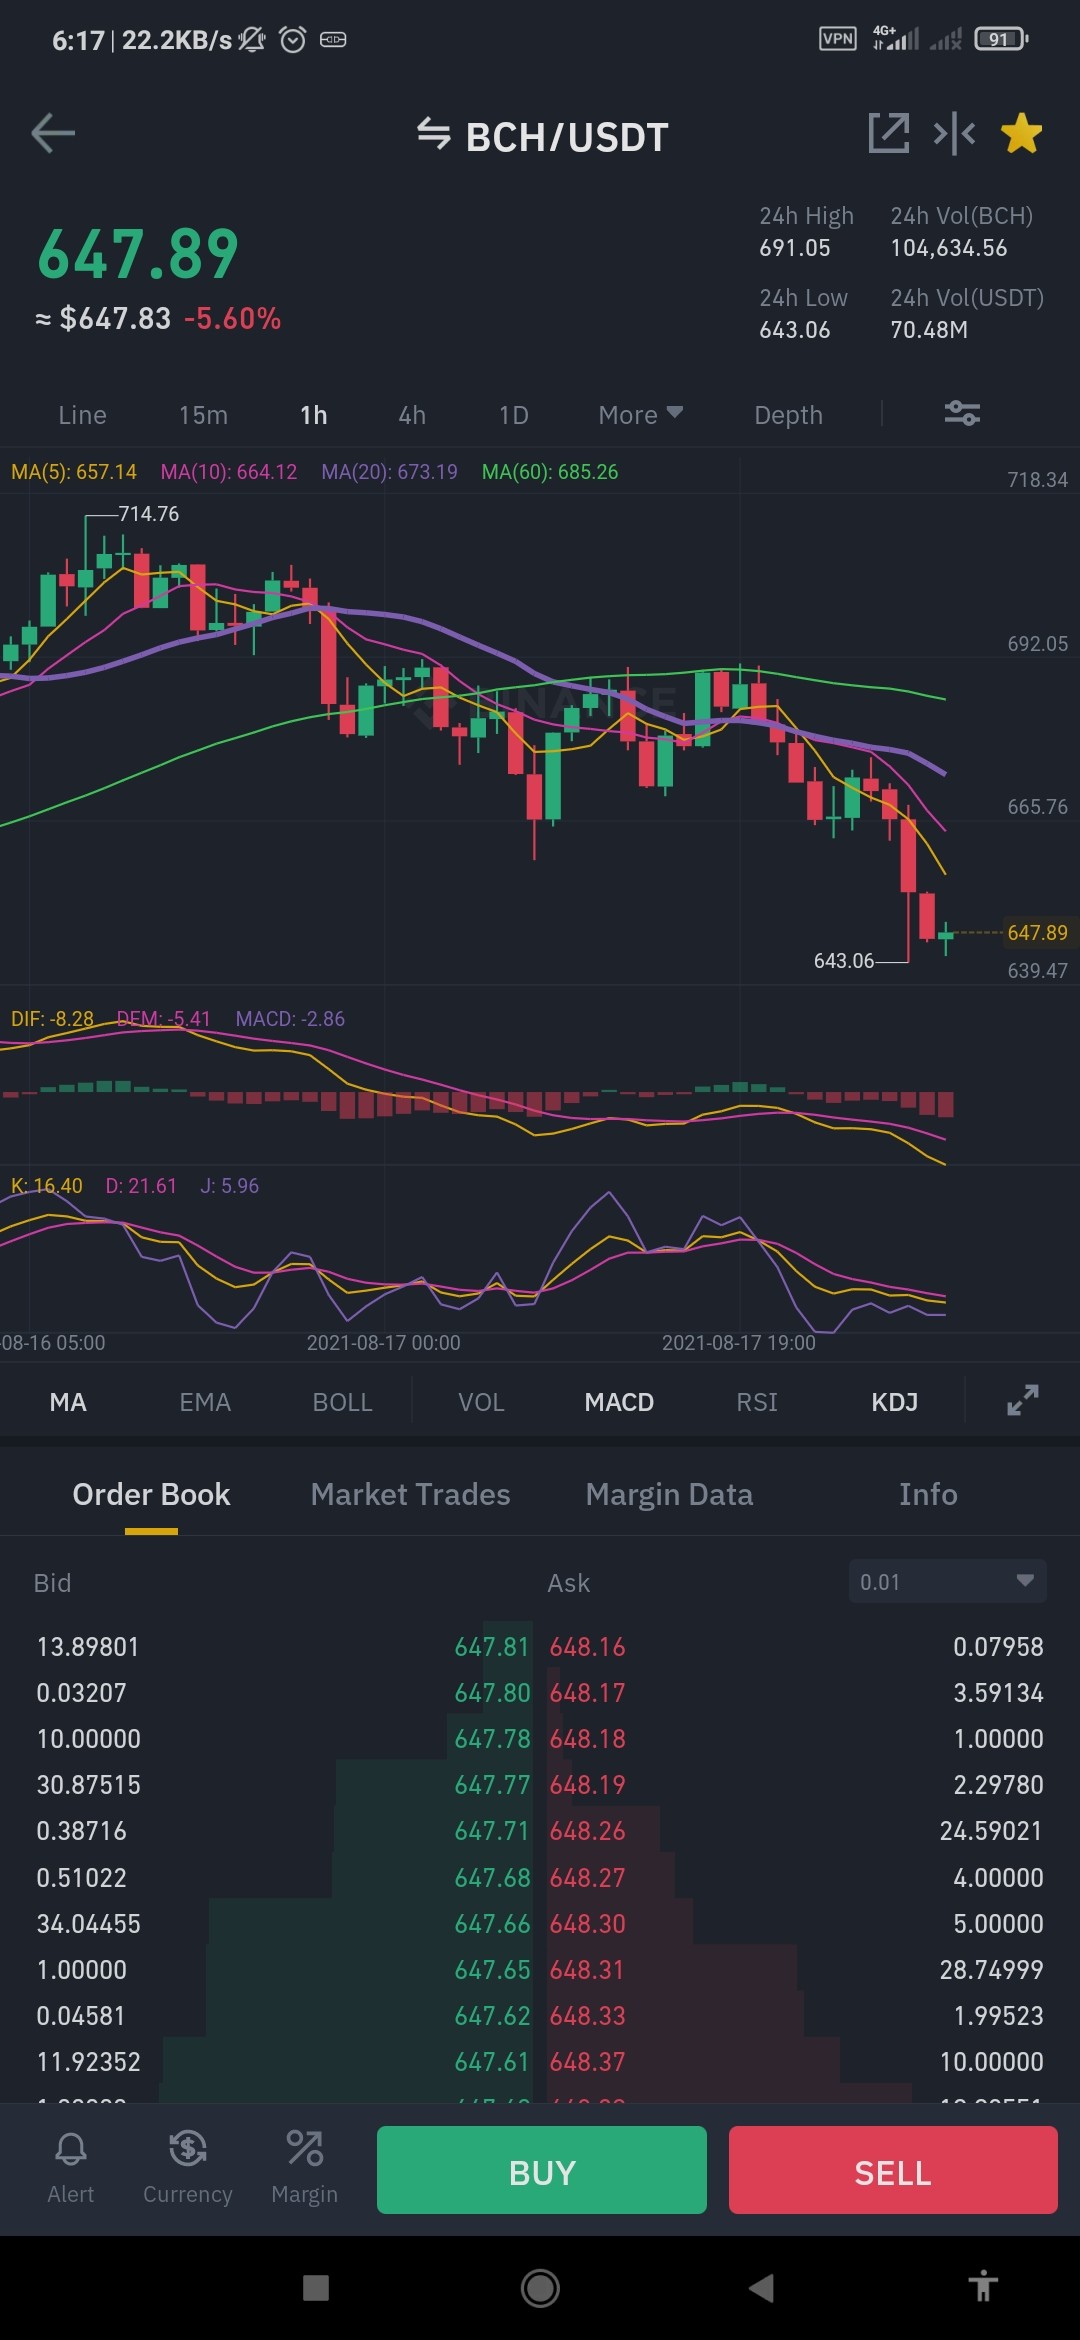This screenshot has height=2340, width=1080.
Task: Tap the red SELL button
Action: (x=893, y=2170)
